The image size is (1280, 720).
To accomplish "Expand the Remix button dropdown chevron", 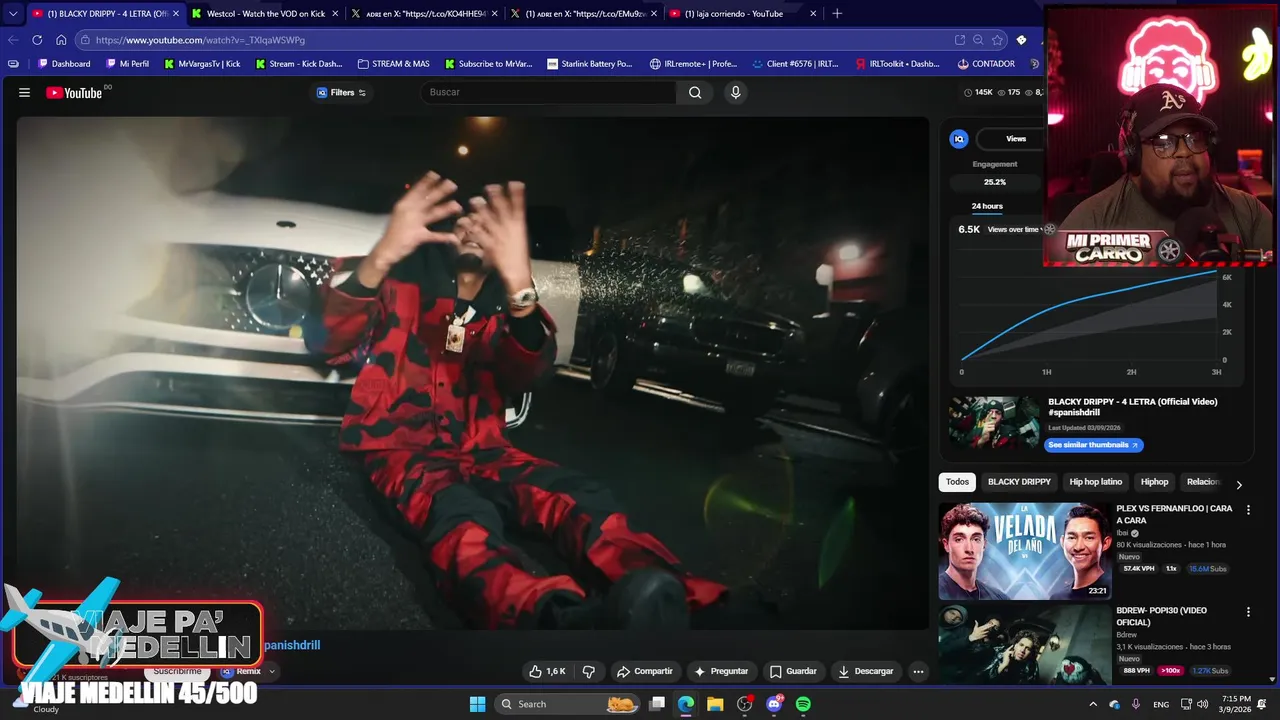I will click(x=271, y=671).
